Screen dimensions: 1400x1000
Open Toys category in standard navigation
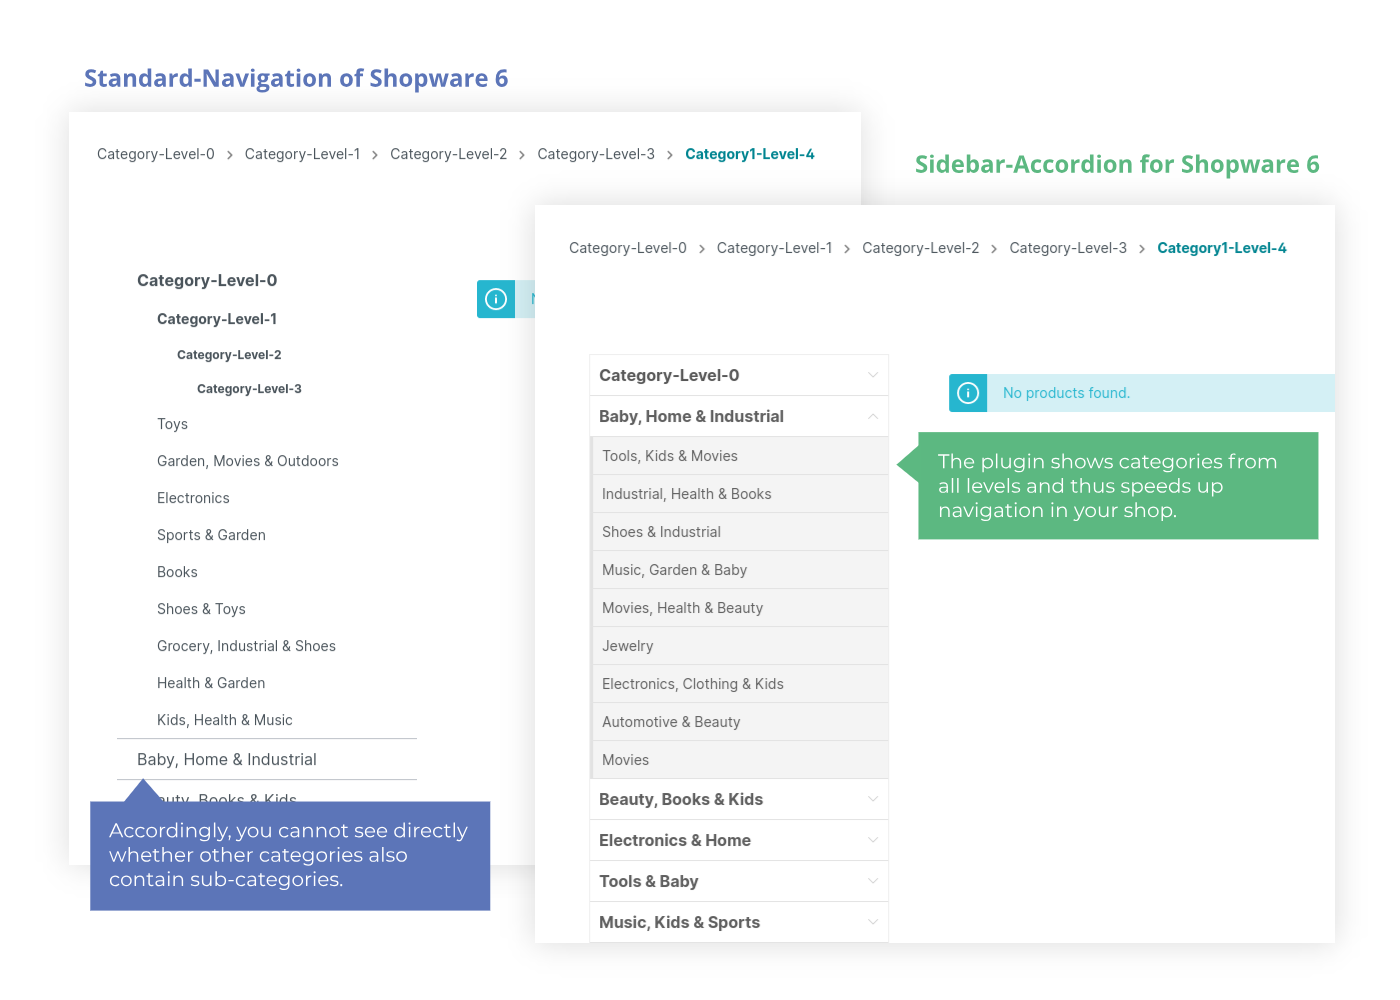pos(172,424)
